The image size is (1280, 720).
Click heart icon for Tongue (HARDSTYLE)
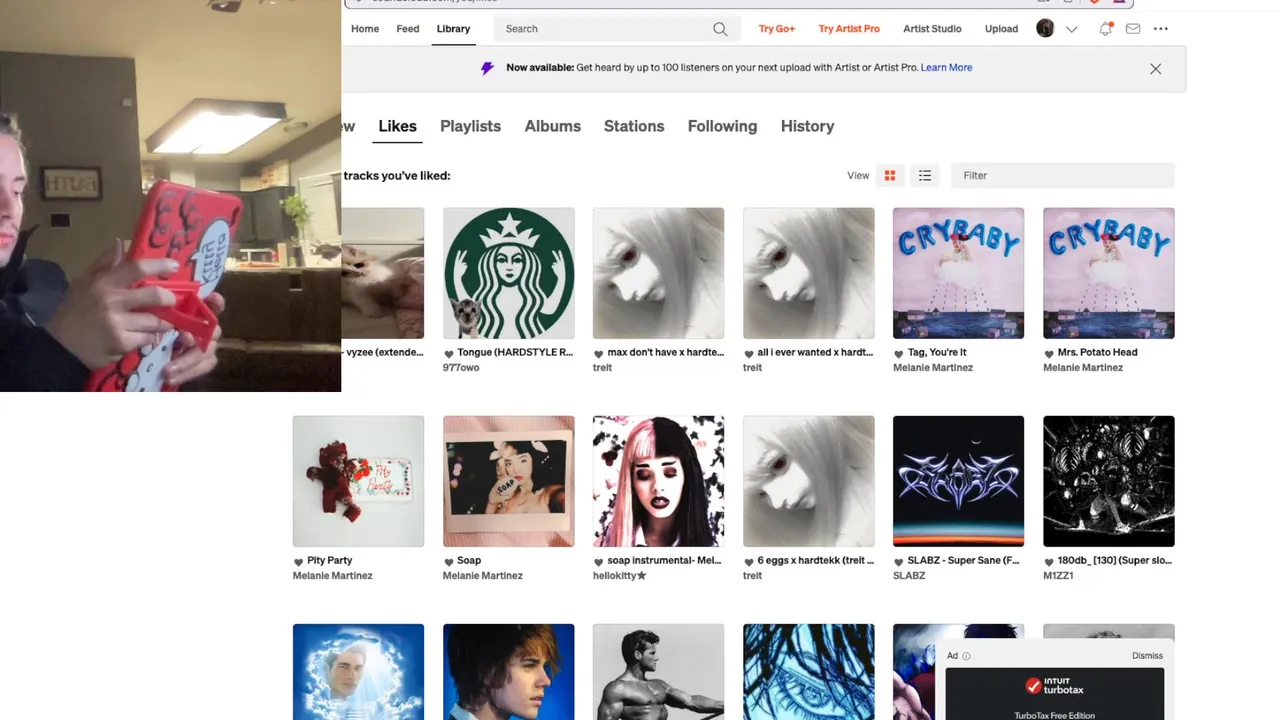[x=449, y=354]
